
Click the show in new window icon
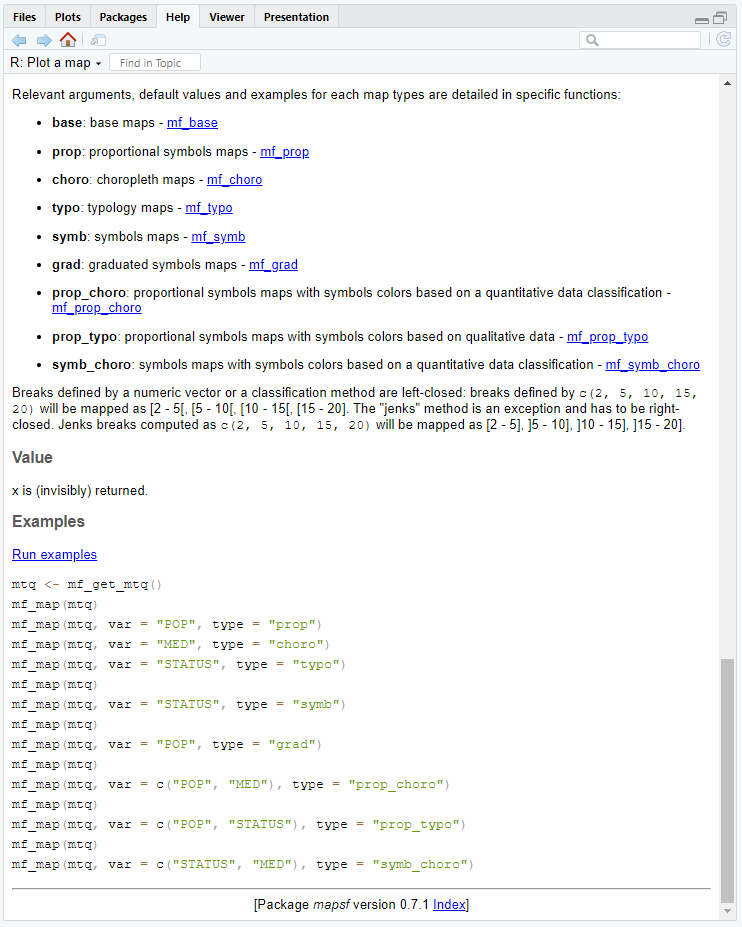pos(97,40)
